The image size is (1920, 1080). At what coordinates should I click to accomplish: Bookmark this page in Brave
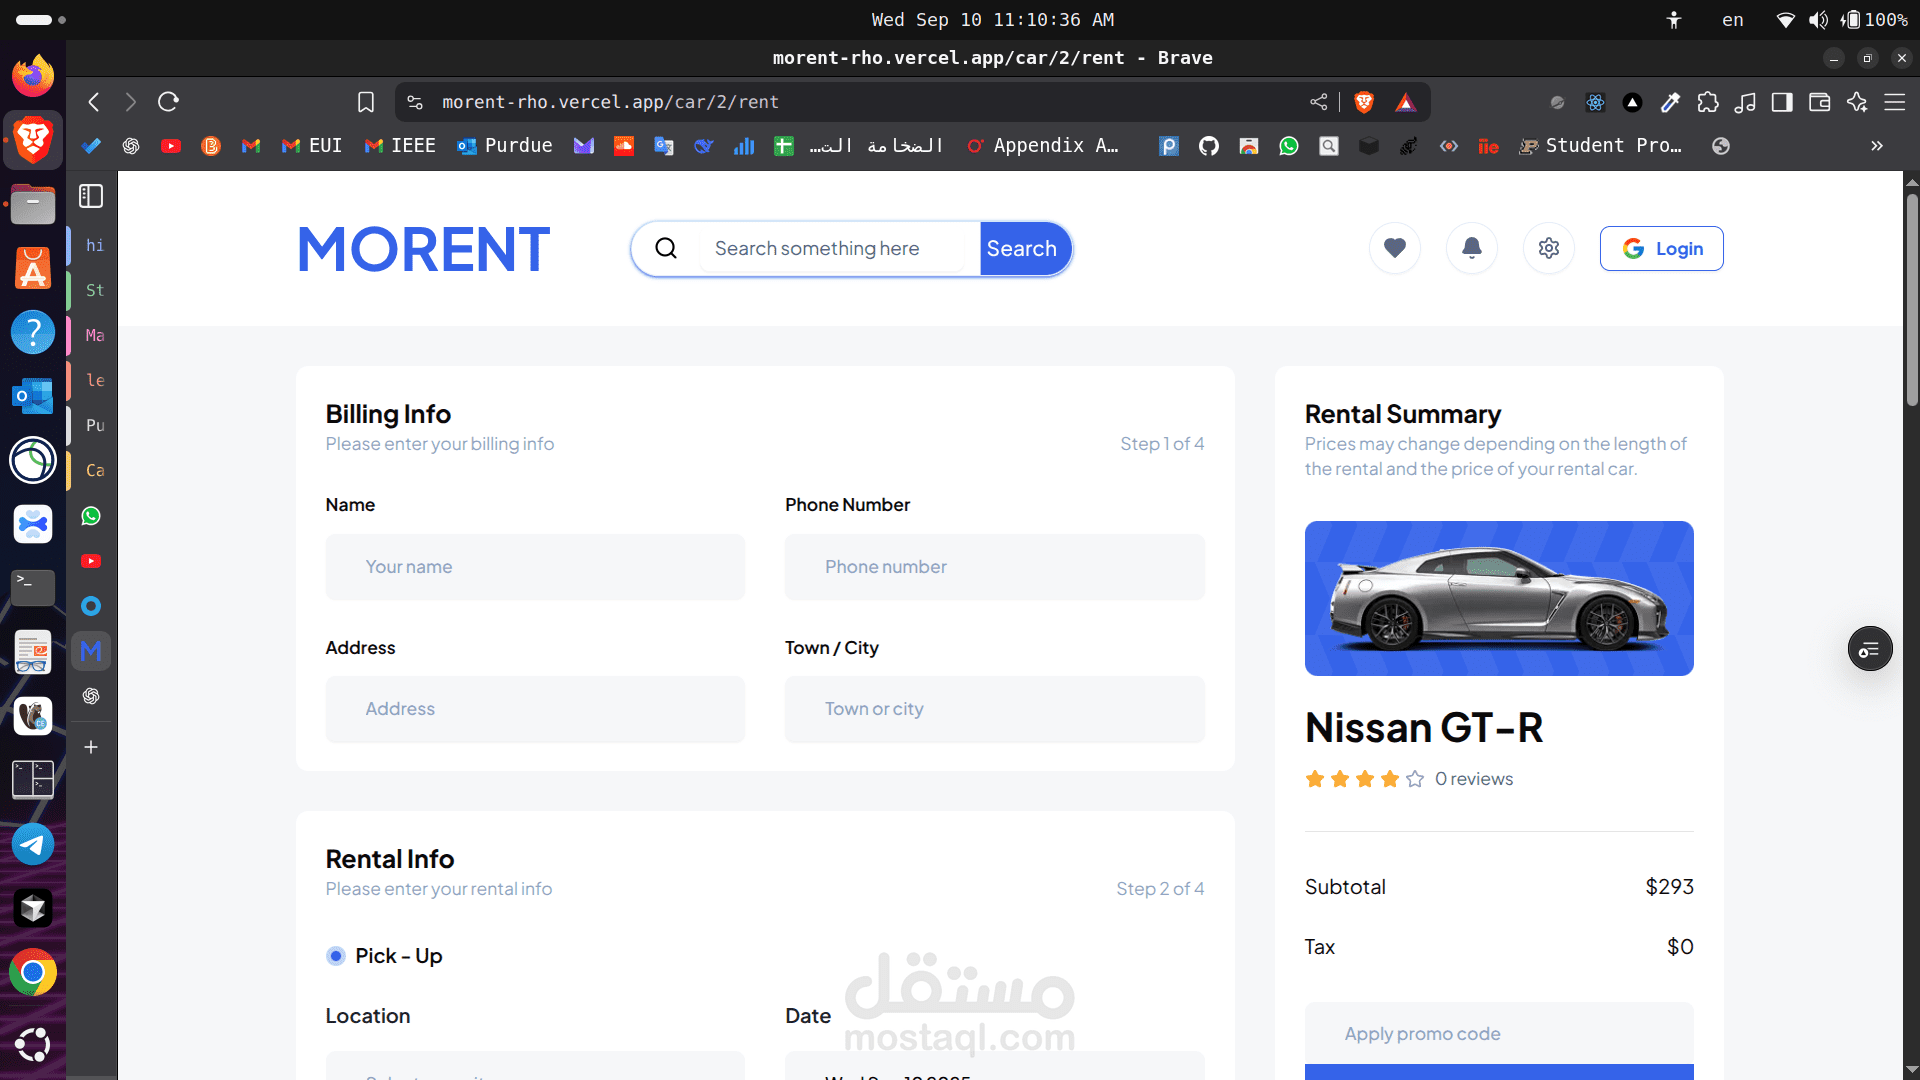point(366,102)
